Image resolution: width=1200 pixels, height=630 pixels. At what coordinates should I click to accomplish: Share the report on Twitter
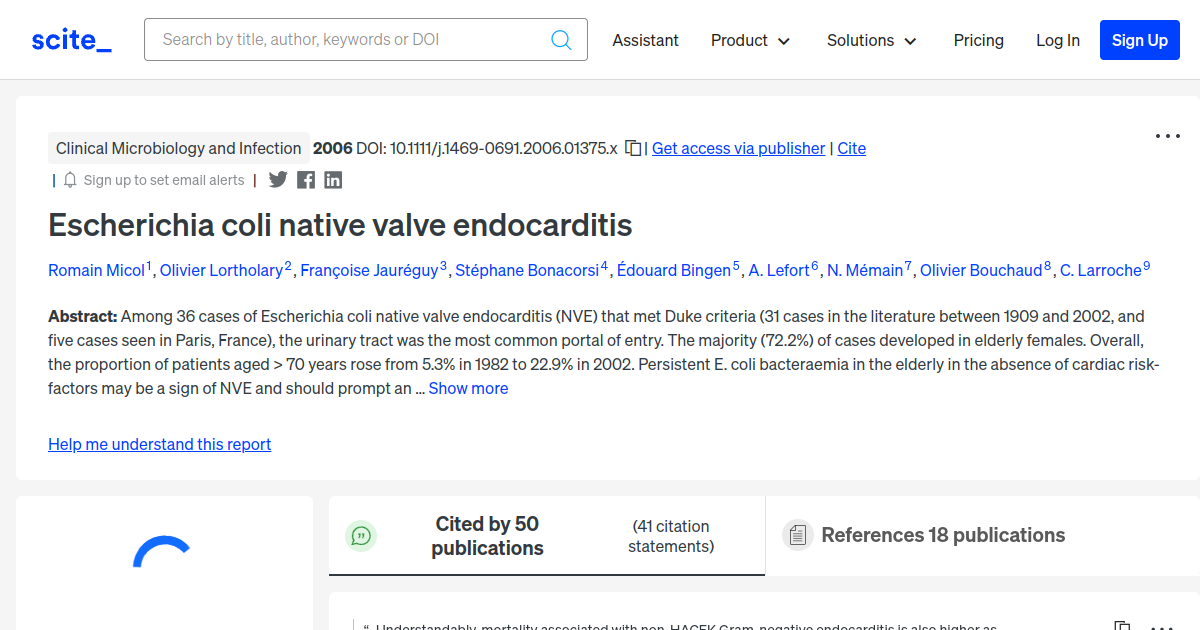pos(278,180)
